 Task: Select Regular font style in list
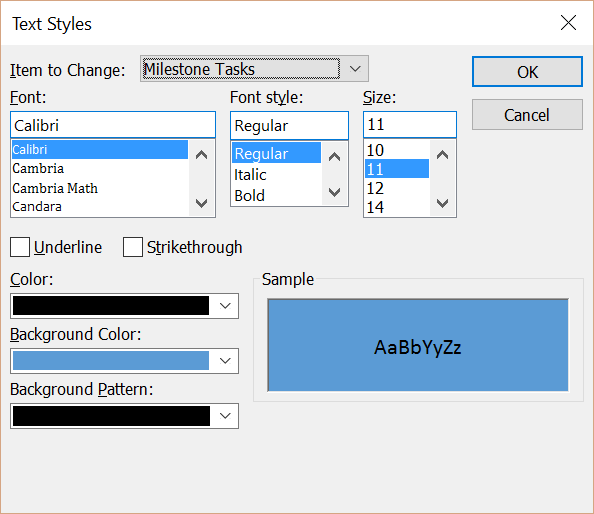[277, 153]
